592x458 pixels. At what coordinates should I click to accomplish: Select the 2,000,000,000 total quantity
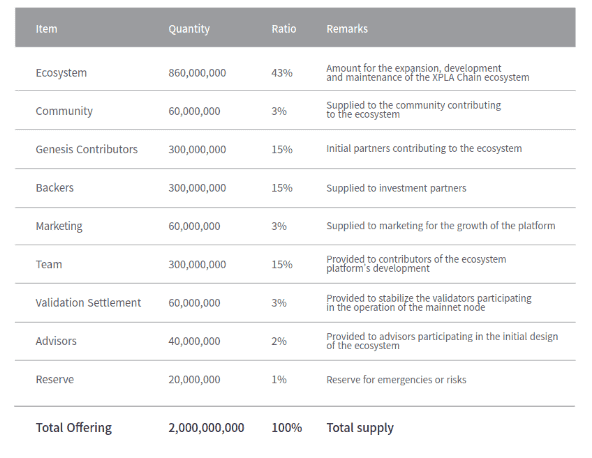(x=206, y=428)
